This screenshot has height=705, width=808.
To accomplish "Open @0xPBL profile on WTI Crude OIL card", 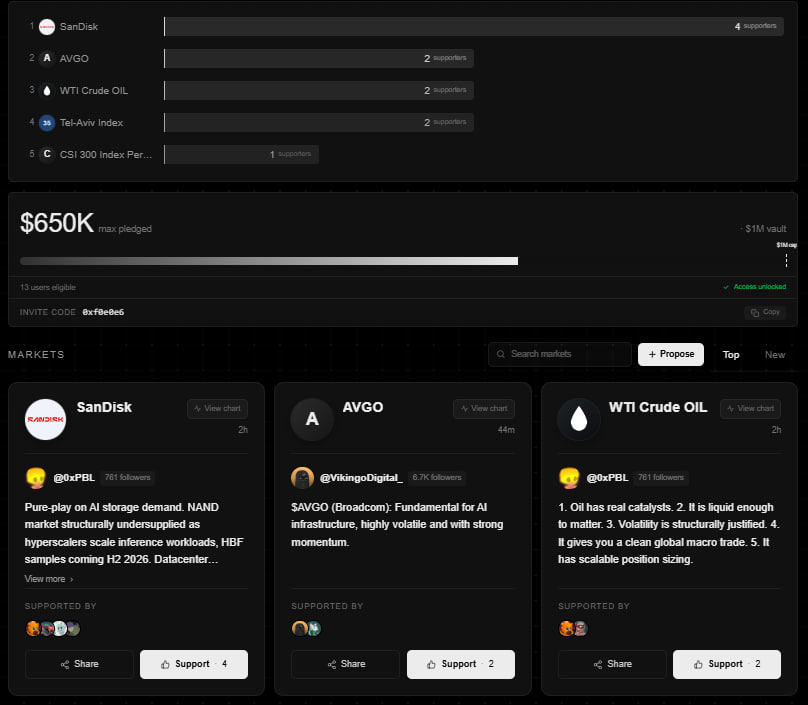I will pos(608,478).
